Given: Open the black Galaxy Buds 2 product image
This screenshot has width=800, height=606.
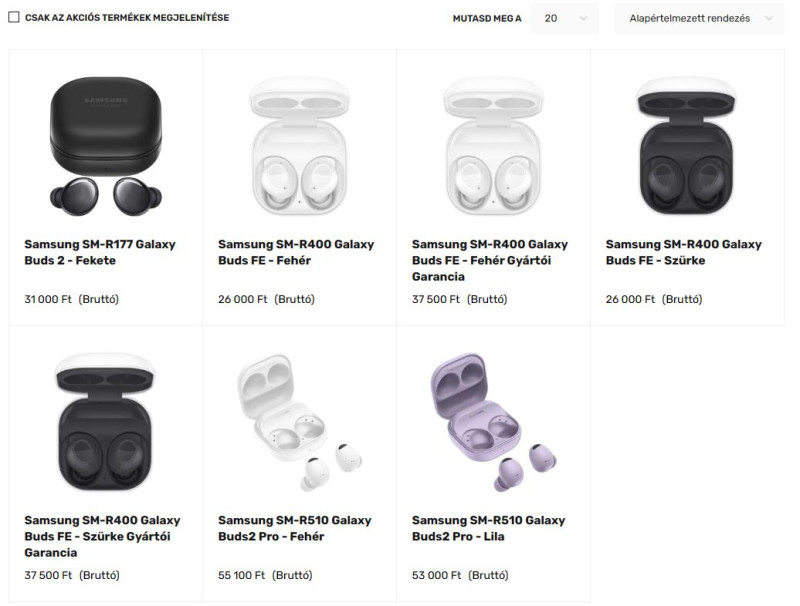Looking at the screenshot, I should pos(106,146).
